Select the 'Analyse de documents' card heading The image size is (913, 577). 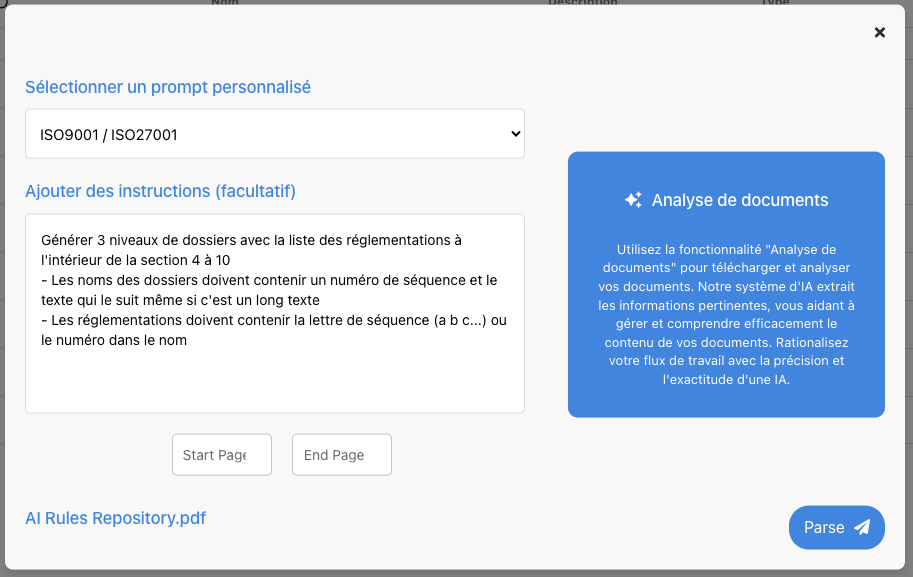(740, 200)
